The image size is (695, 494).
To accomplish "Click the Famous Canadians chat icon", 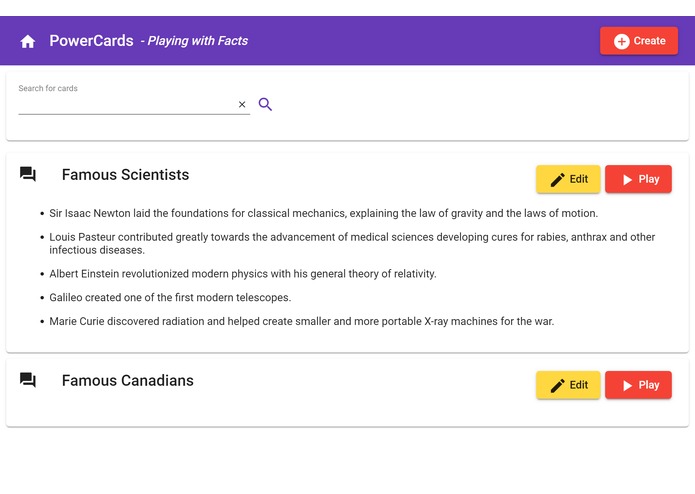I will (27, 380).
